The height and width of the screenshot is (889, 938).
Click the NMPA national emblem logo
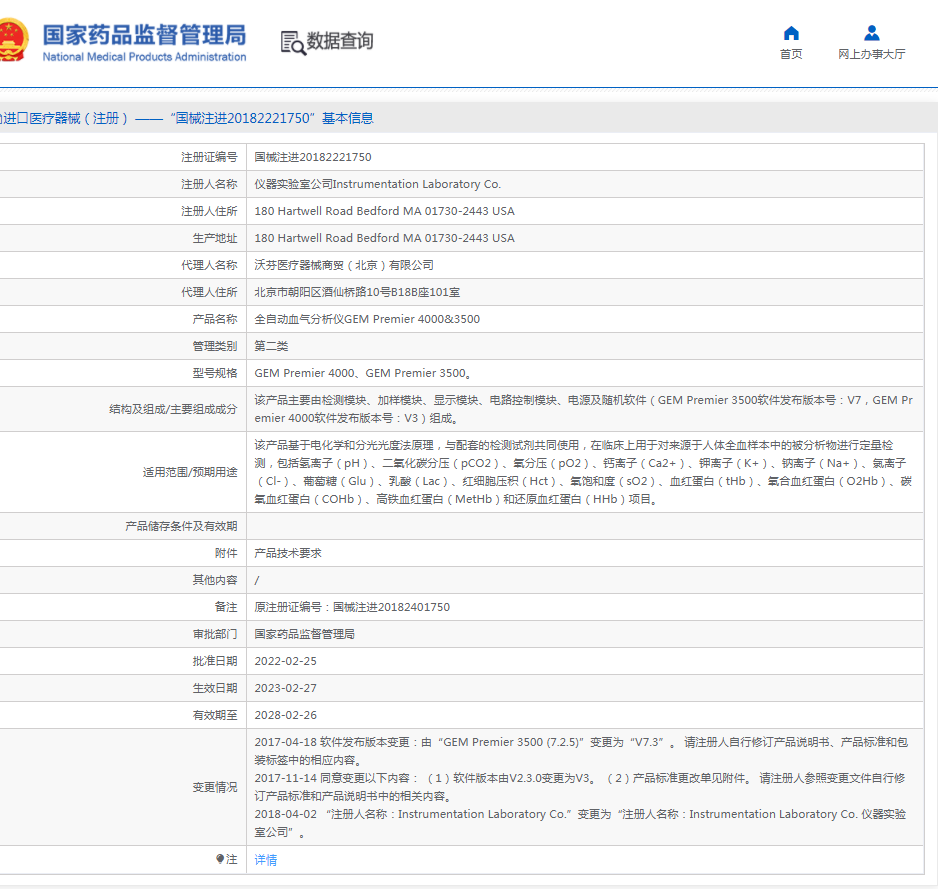12,40
